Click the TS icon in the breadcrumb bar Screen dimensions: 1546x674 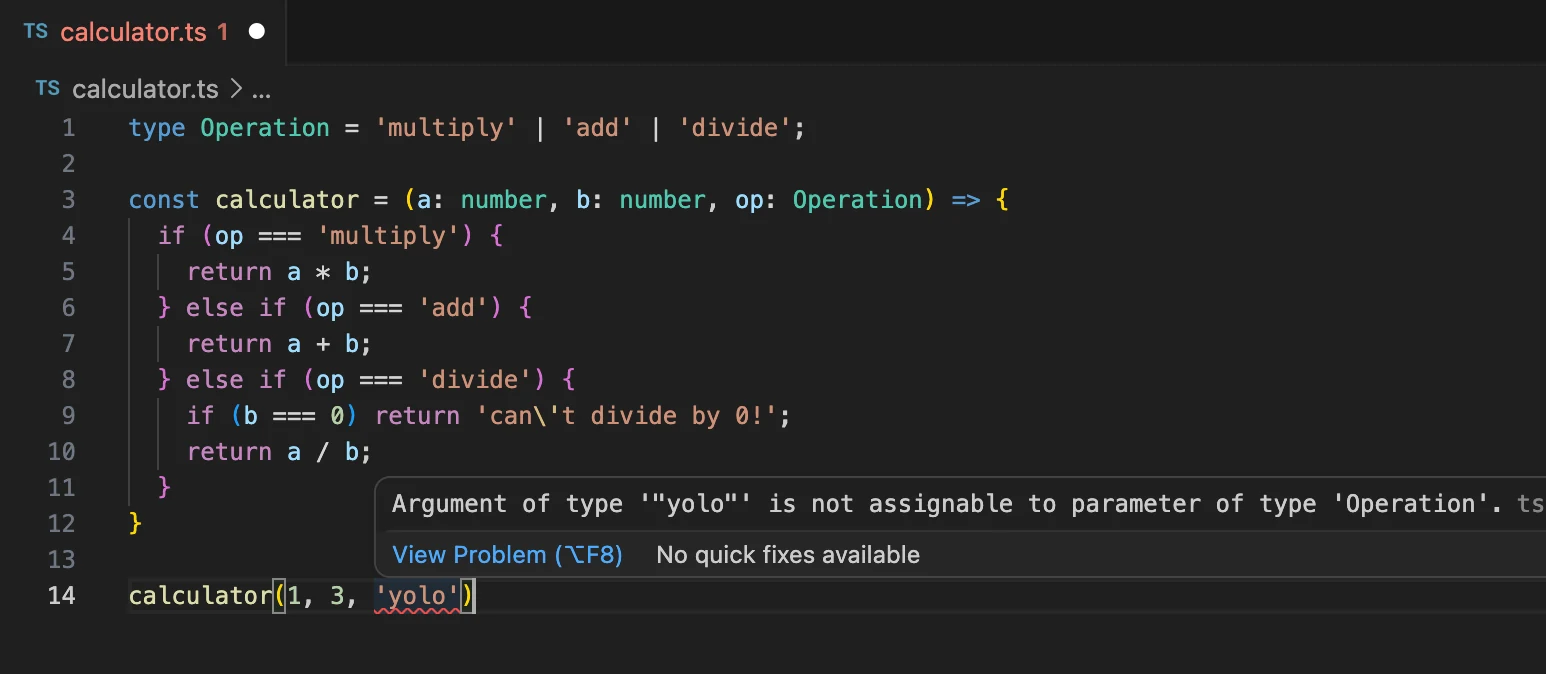(x=47, y=89)
